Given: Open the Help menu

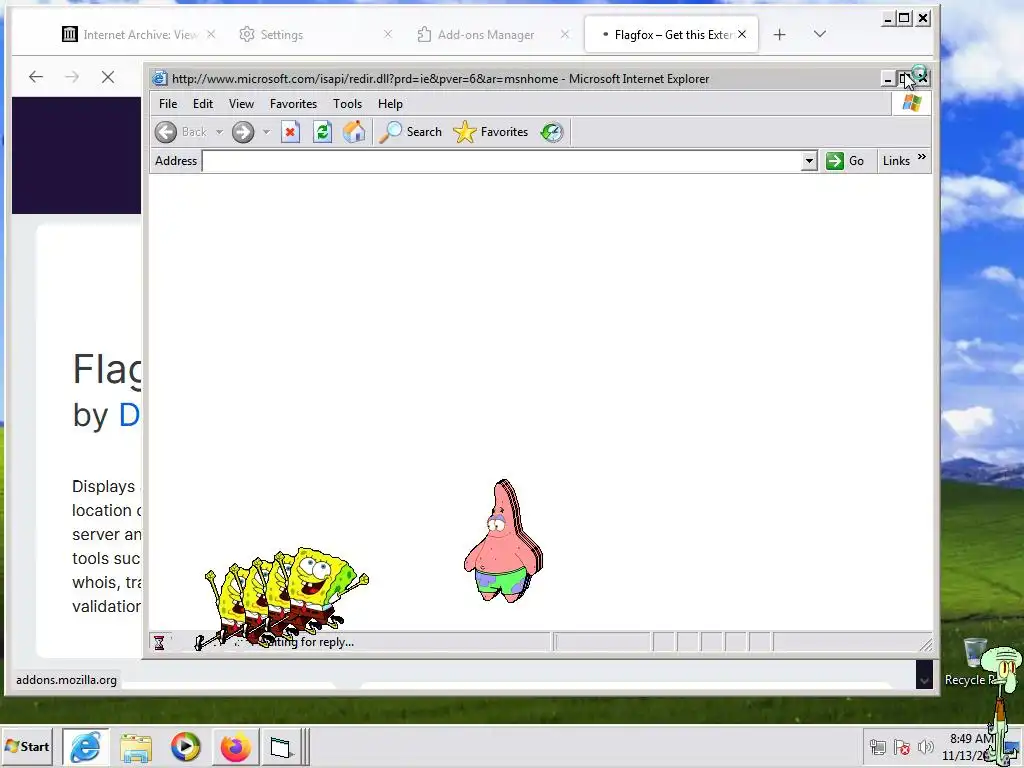Looking at the screenshot, I should click(390, 104).
